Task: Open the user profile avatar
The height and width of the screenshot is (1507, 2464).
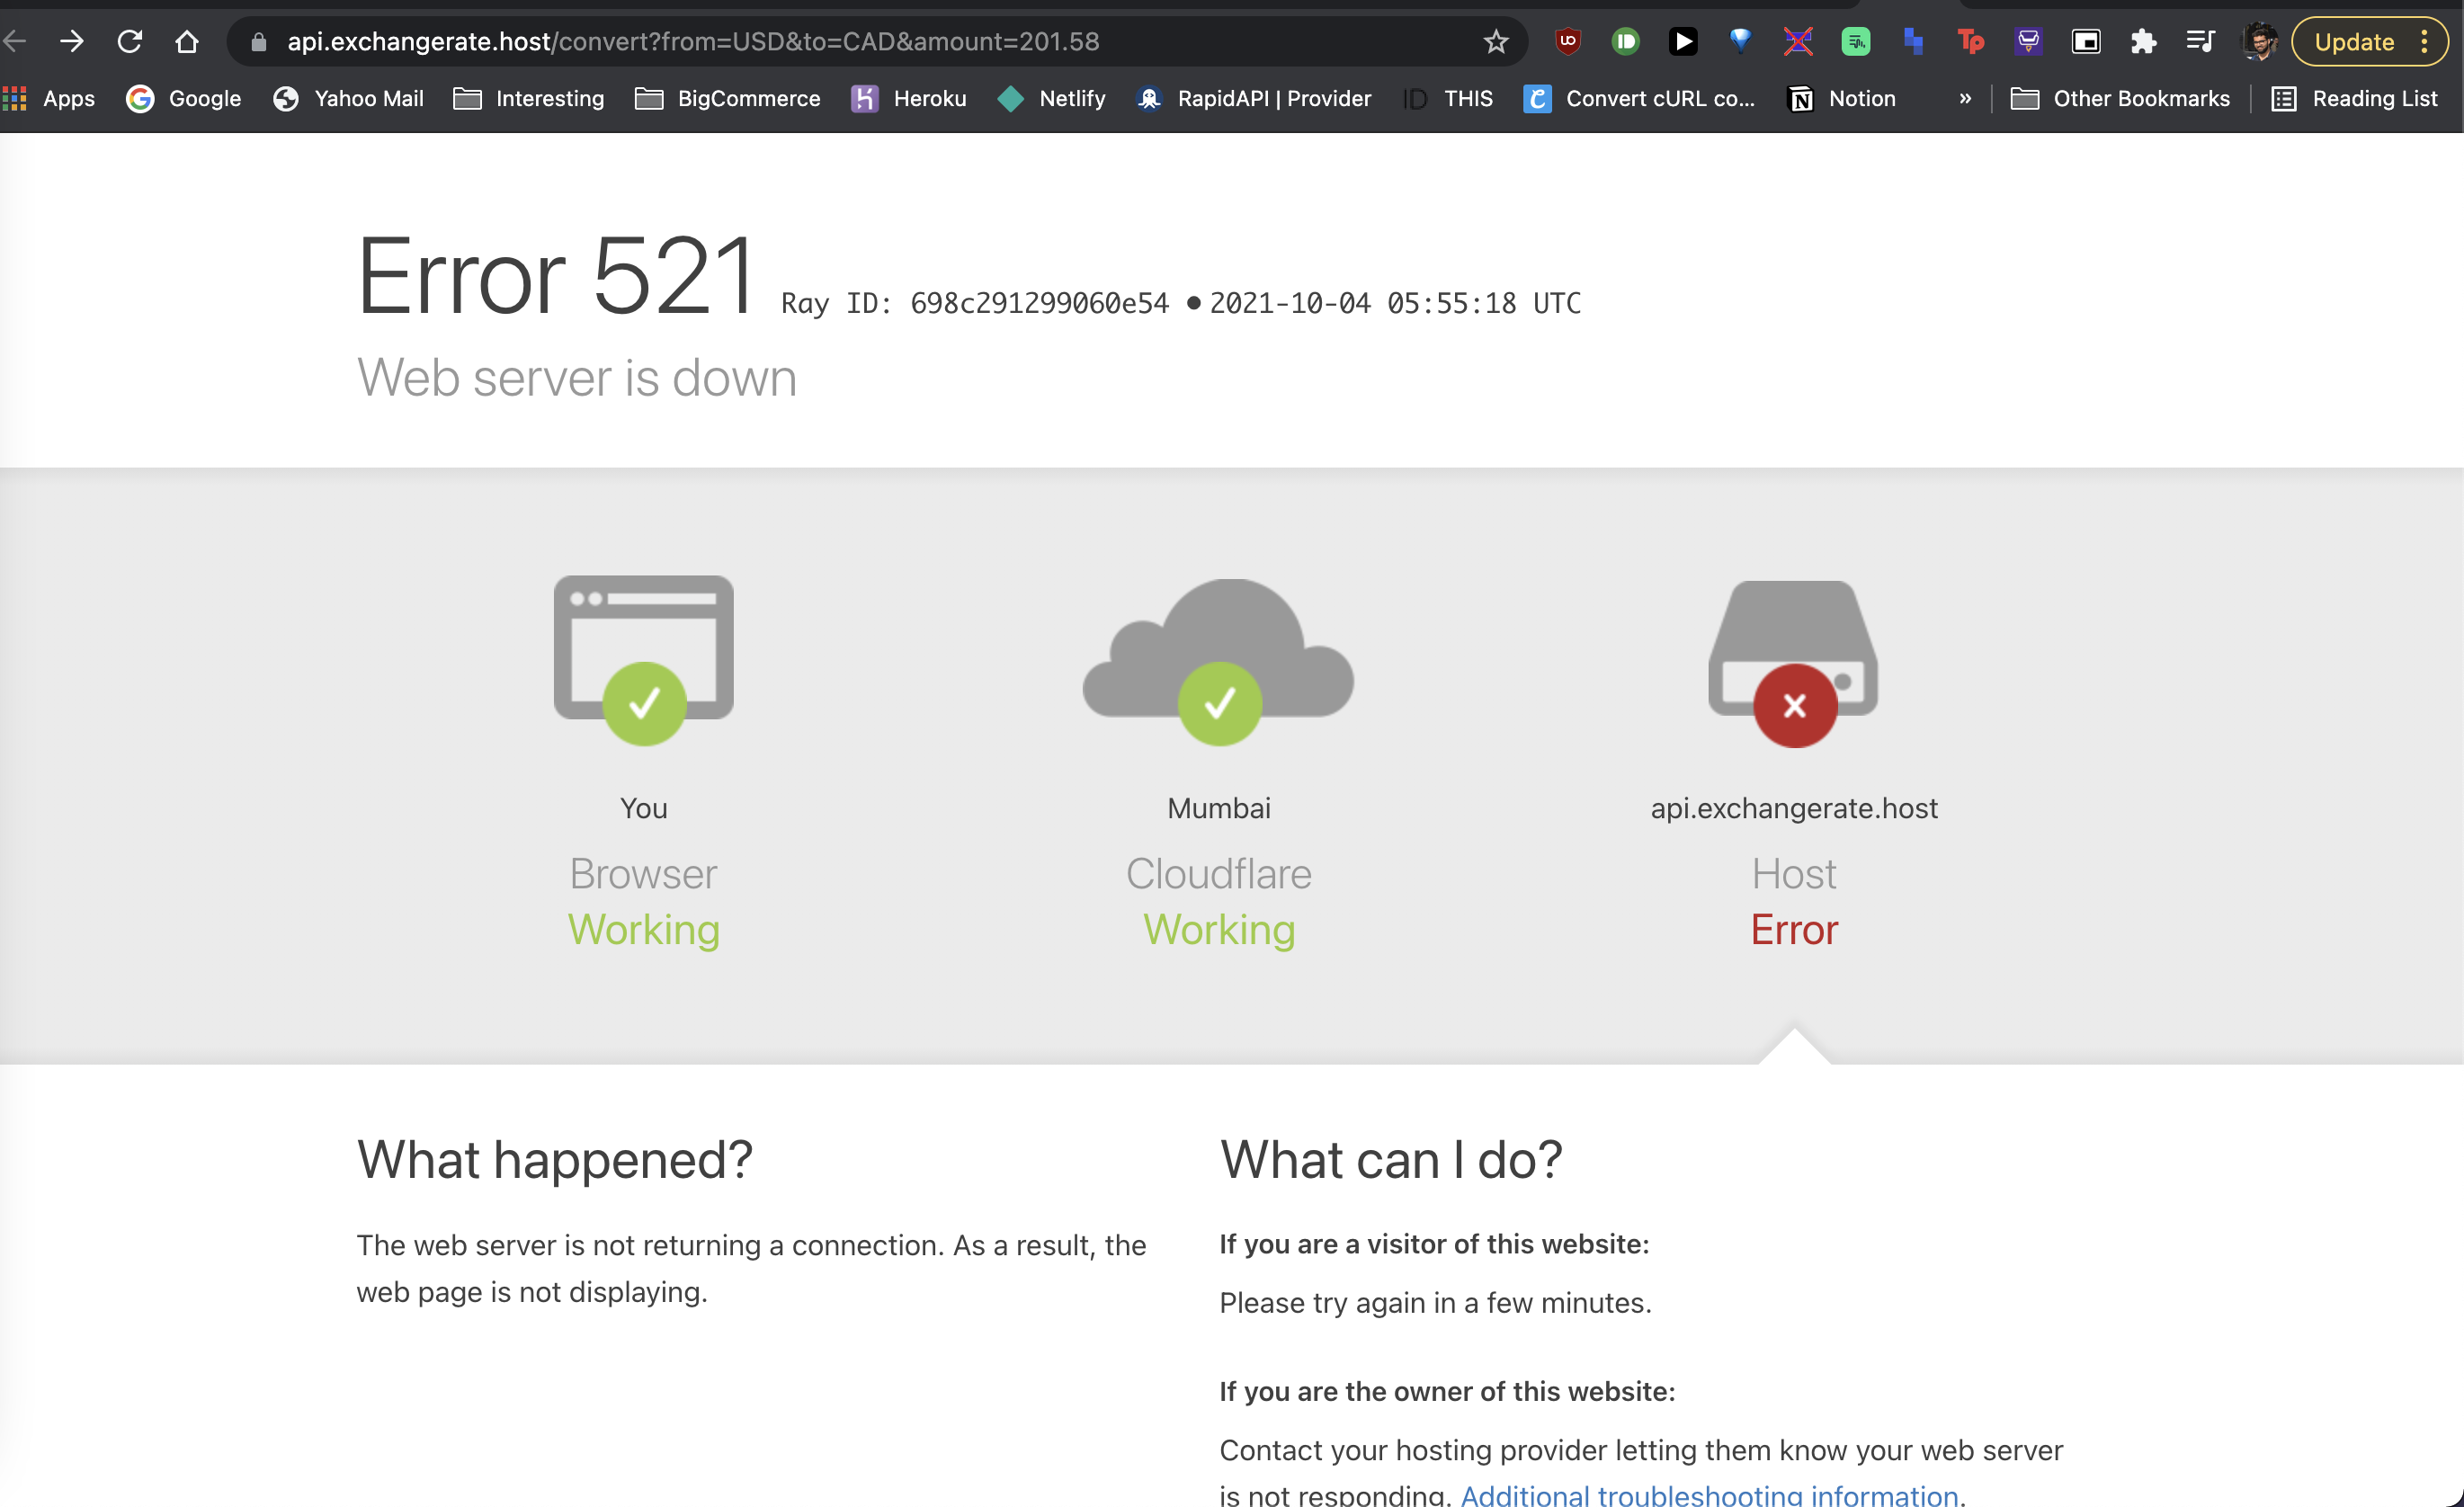Action: click(x=2258, y=41)
